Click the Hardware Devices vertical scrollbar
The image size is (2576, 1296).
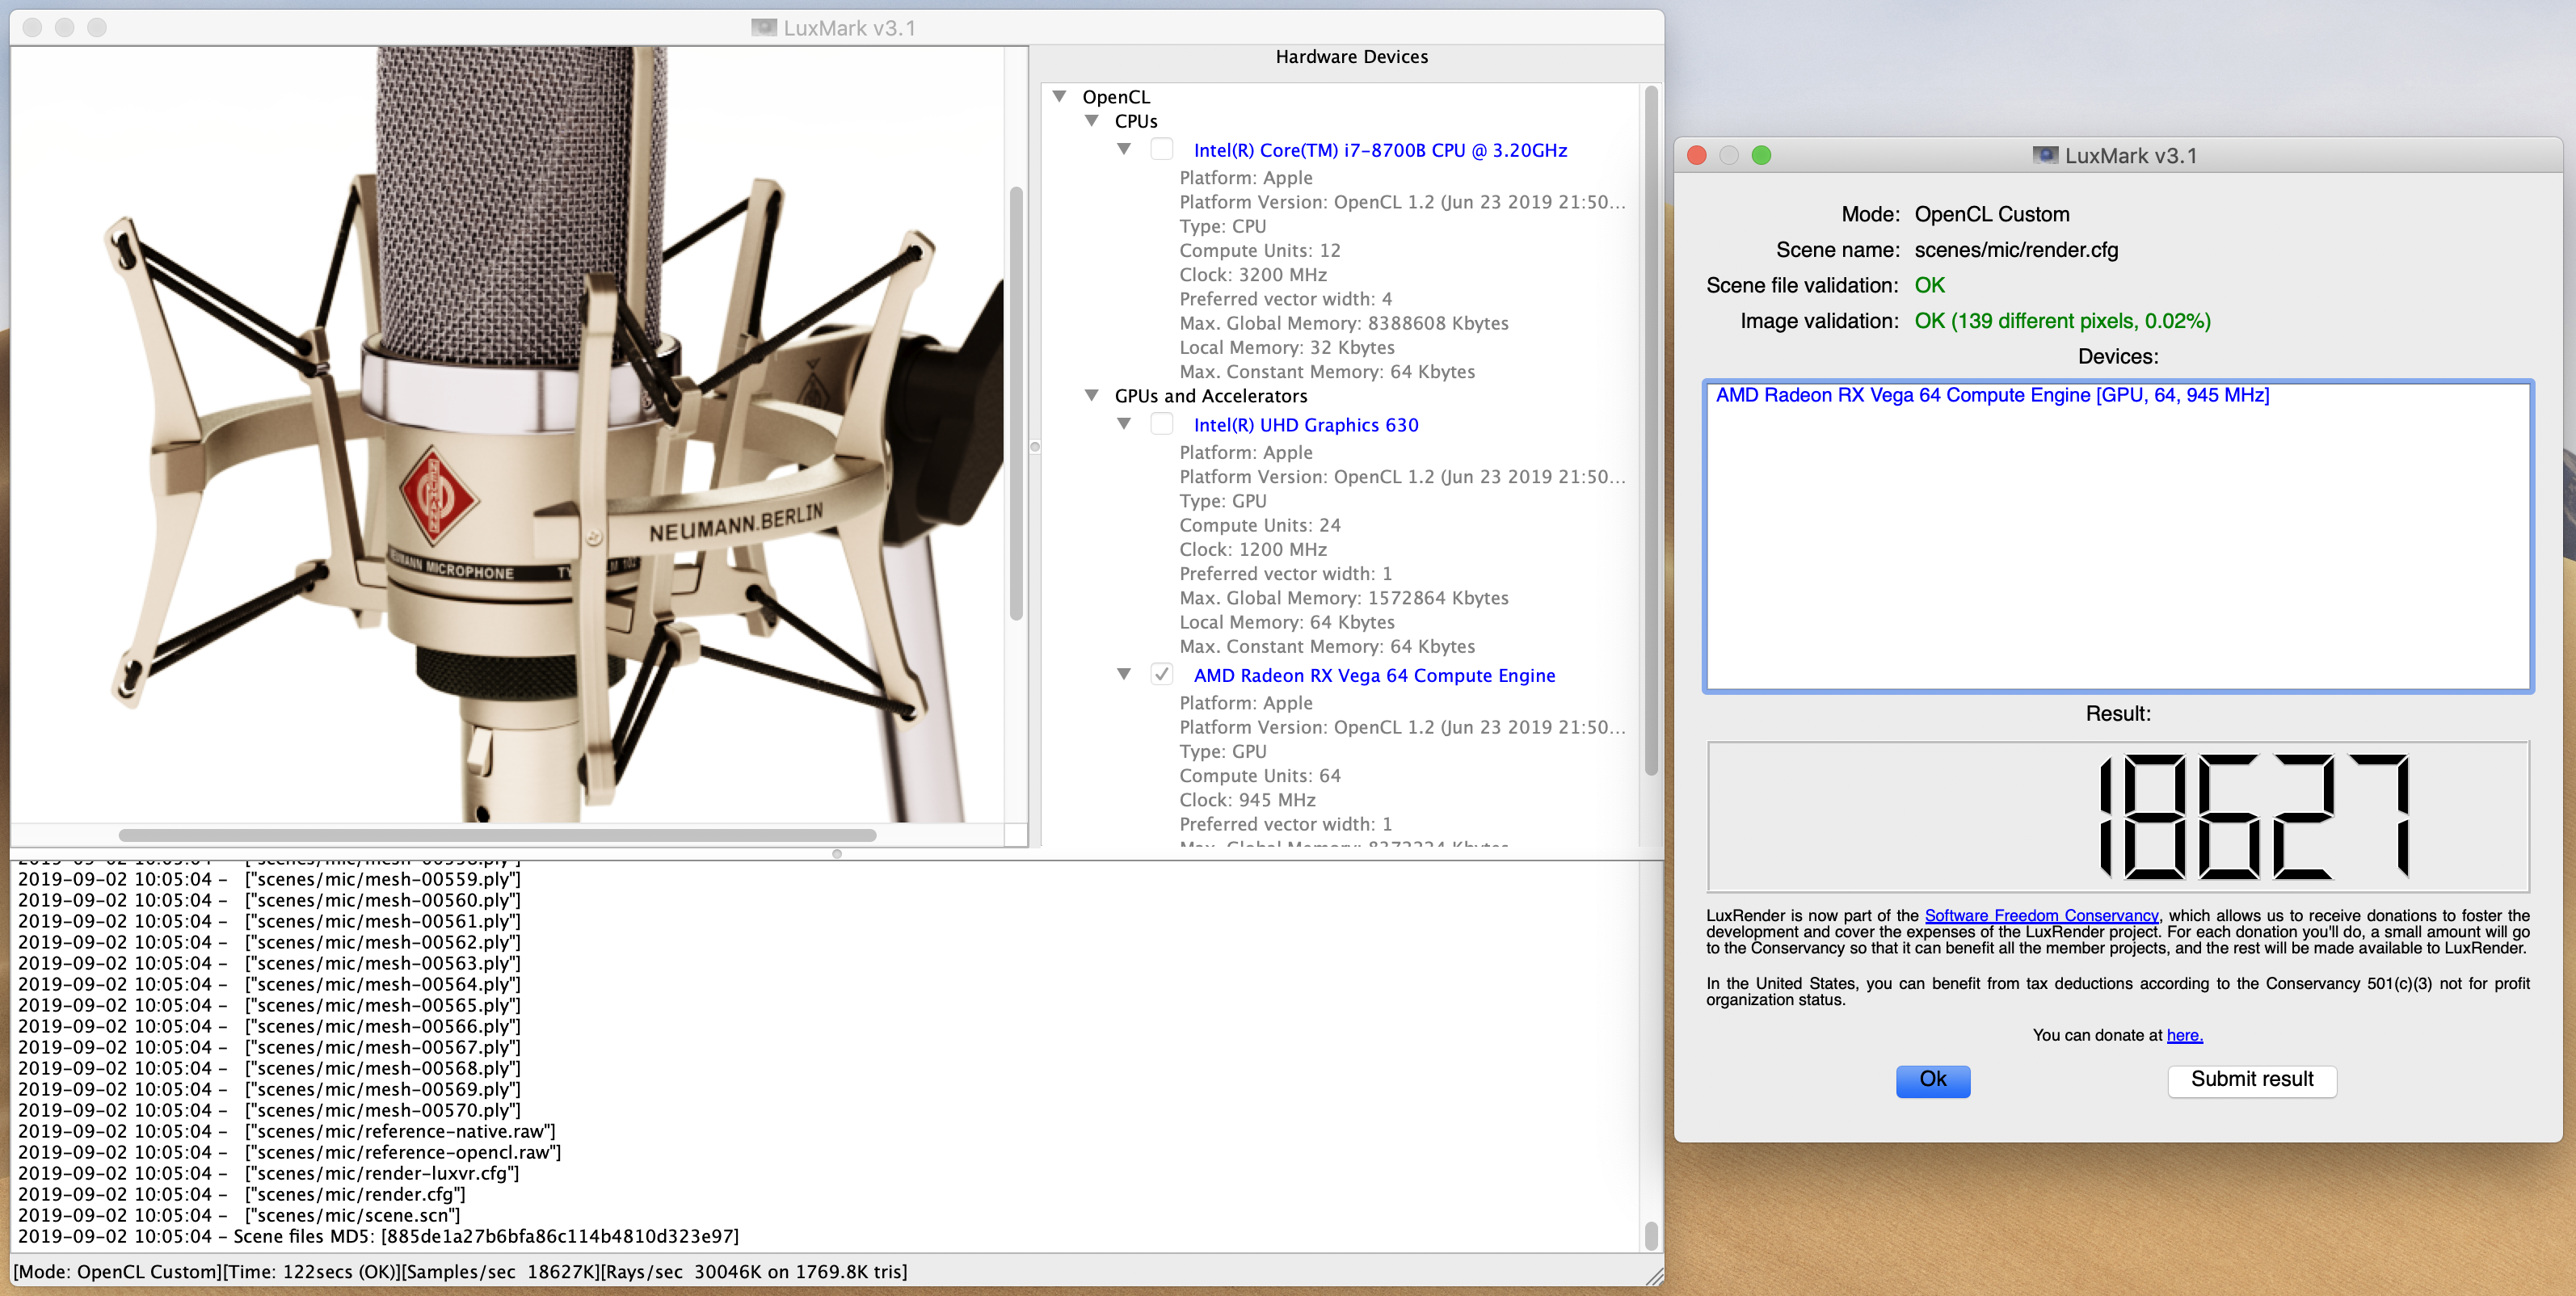[x=1651, y=430]
